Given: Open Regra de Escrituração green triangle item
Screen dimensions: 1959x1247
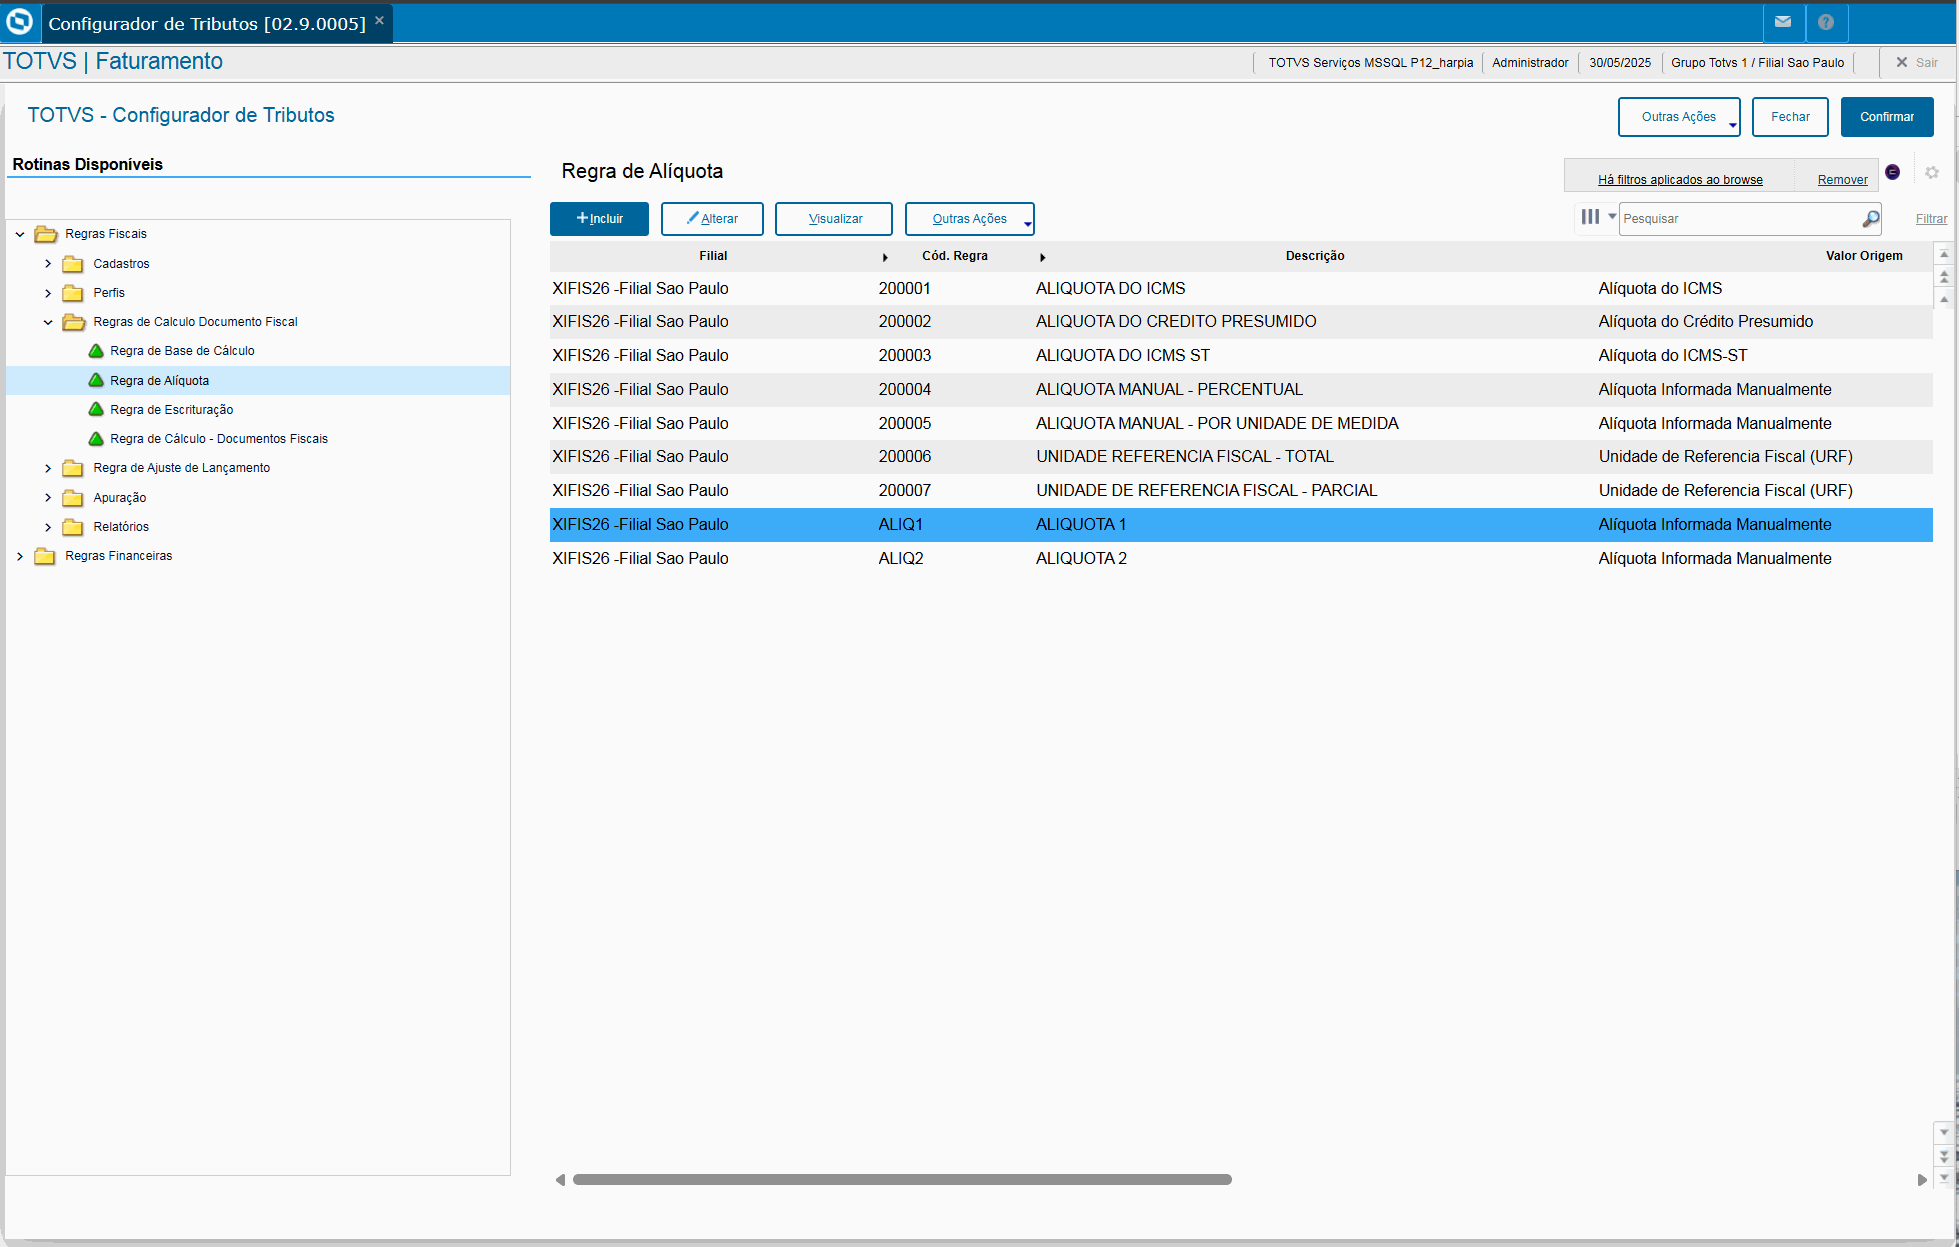Looking at the screenshot, I should coord(171,410).
